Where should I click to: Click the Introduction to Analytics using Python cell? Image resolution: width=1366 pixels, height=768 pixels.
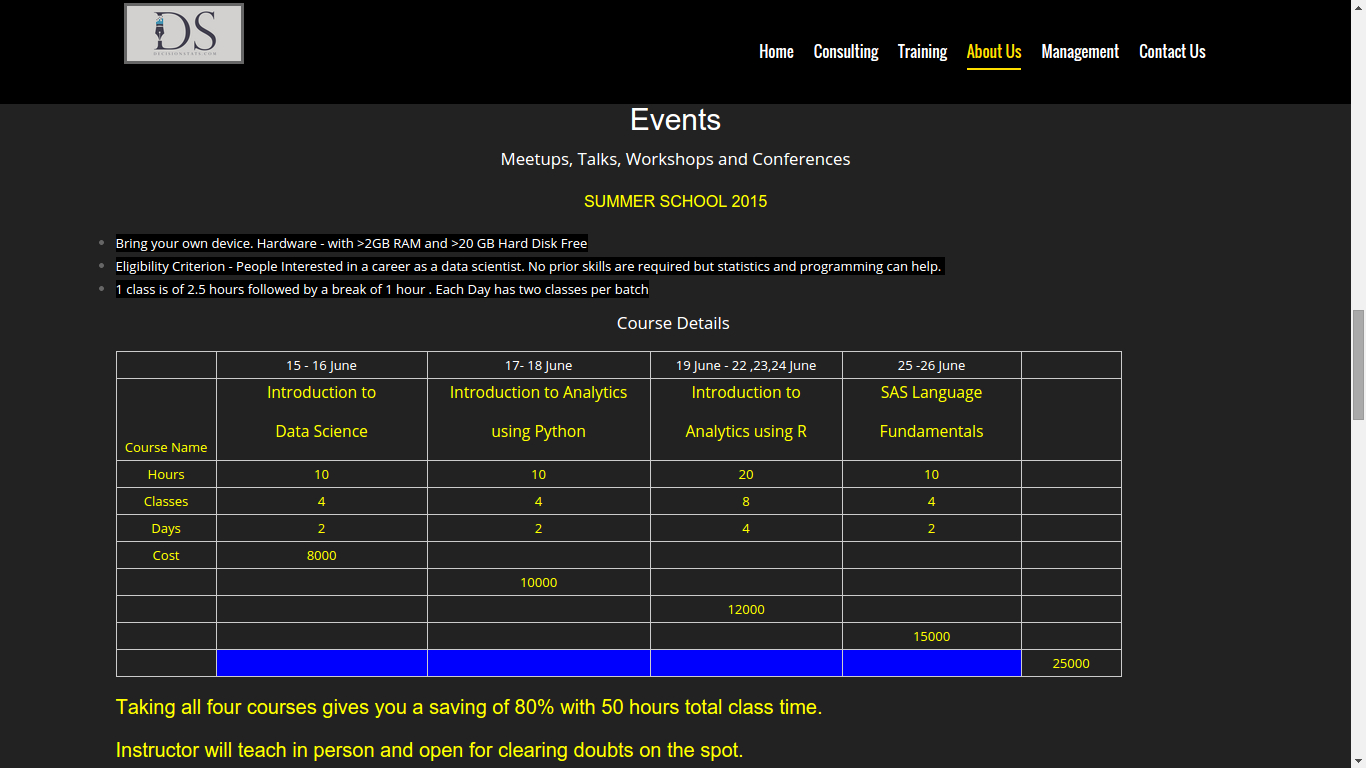pos(538,412)
